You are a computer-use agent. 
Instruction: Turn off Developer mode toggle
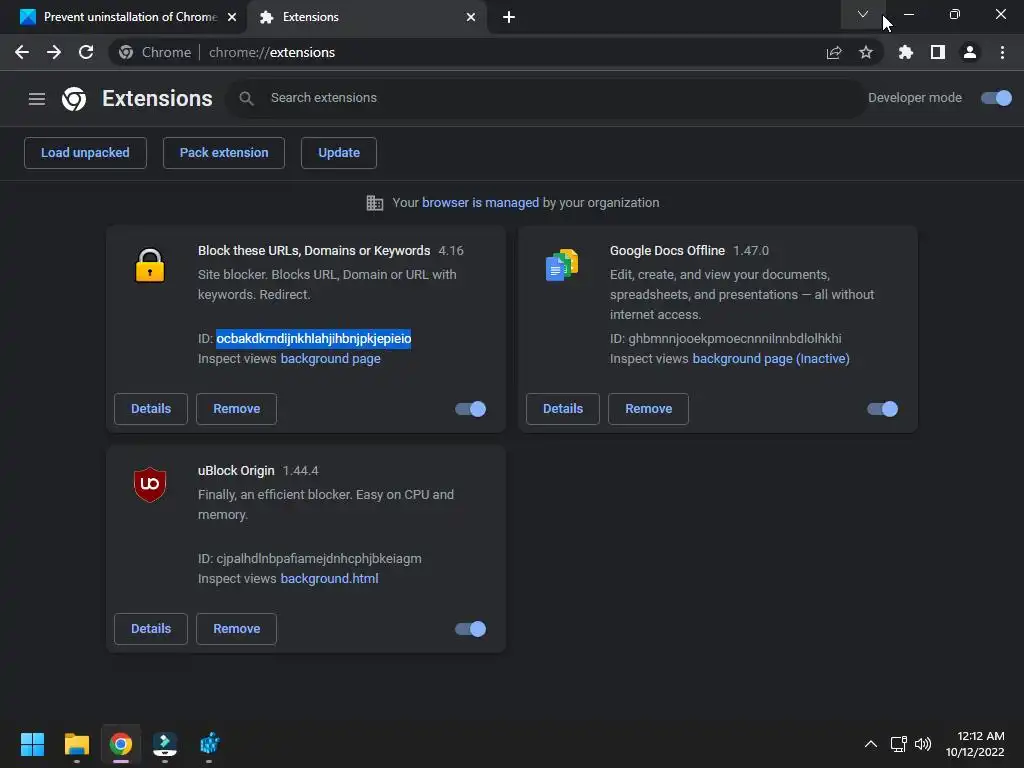(x=997, y=98)
